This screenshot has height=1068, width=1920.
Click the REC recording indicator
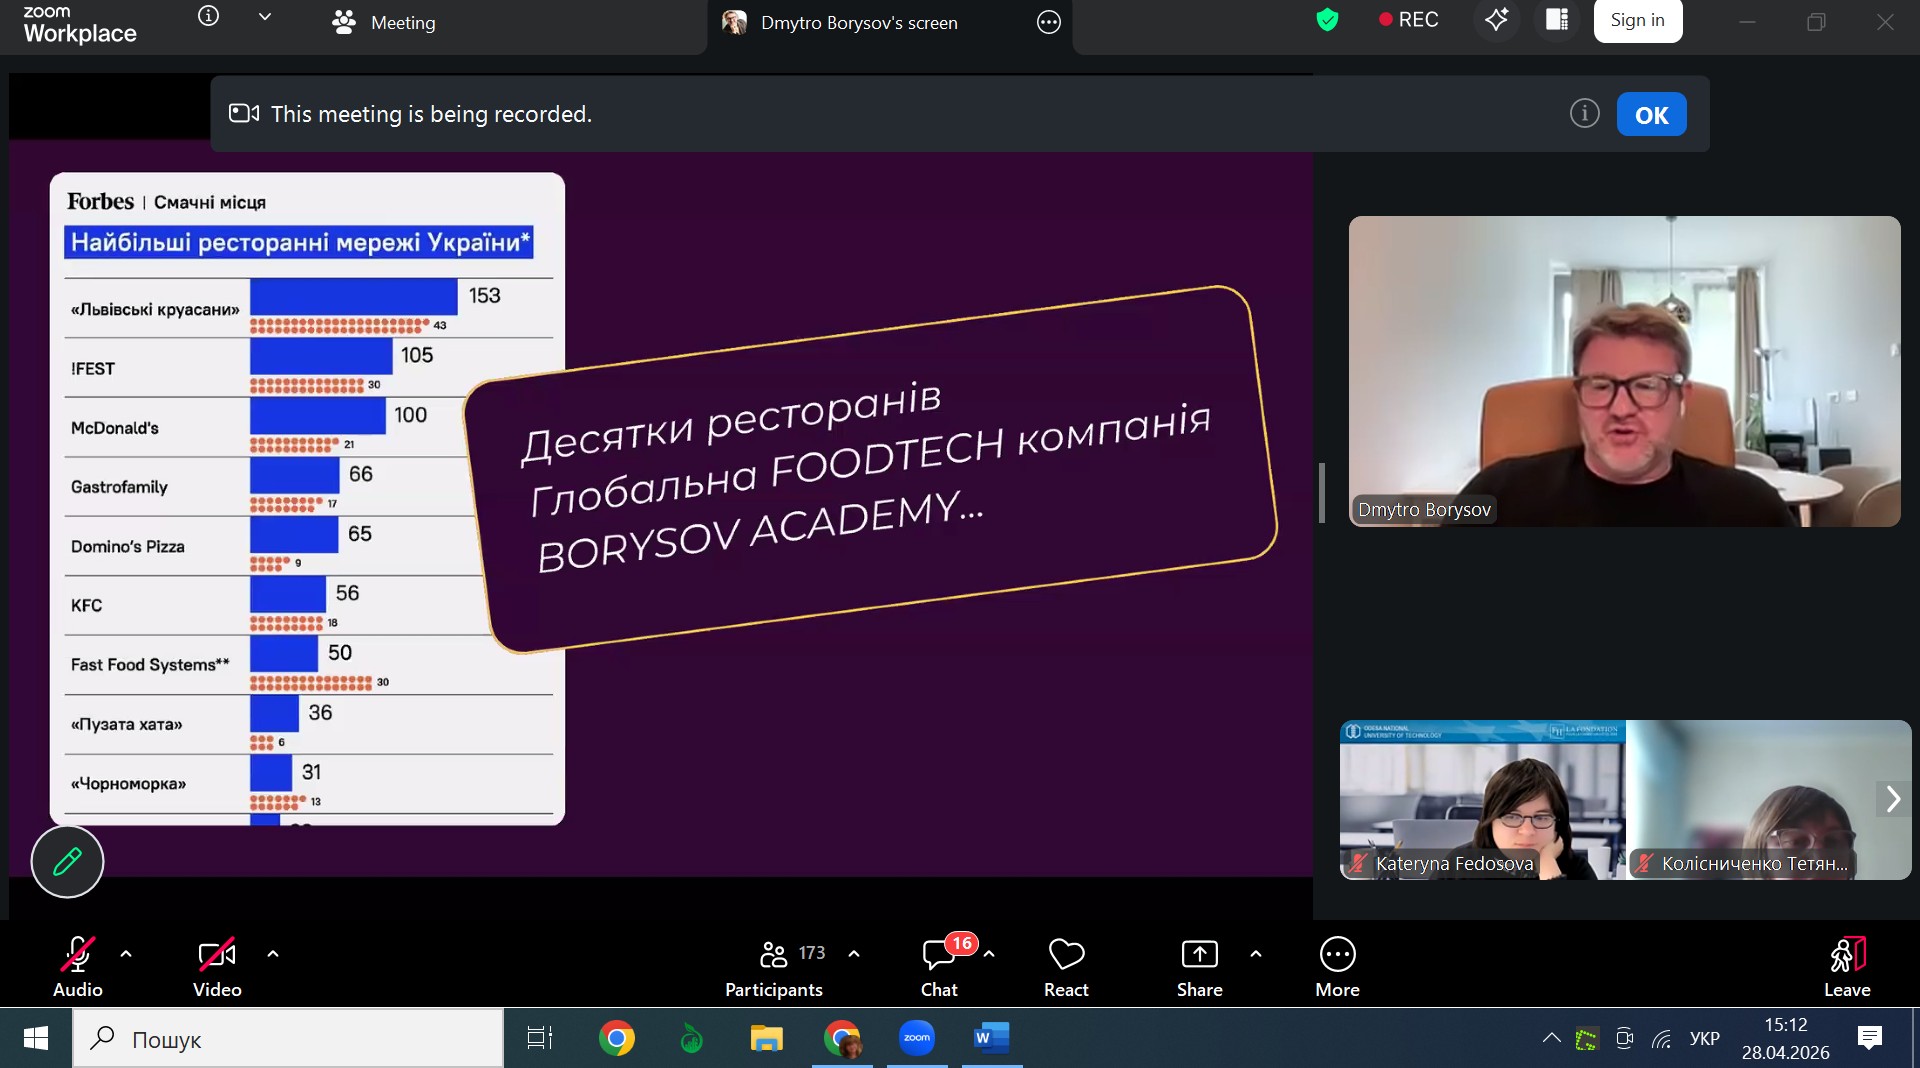1408,20
